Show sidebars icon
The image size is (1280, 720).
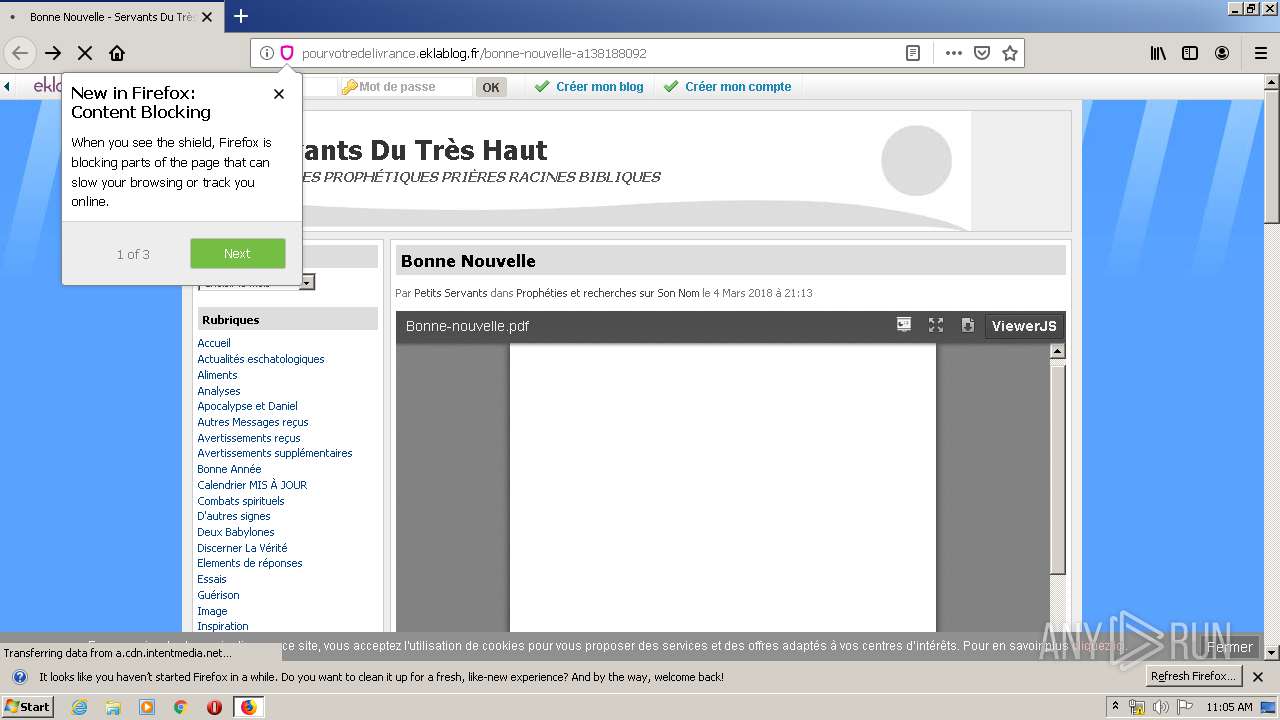(1190, 53)
